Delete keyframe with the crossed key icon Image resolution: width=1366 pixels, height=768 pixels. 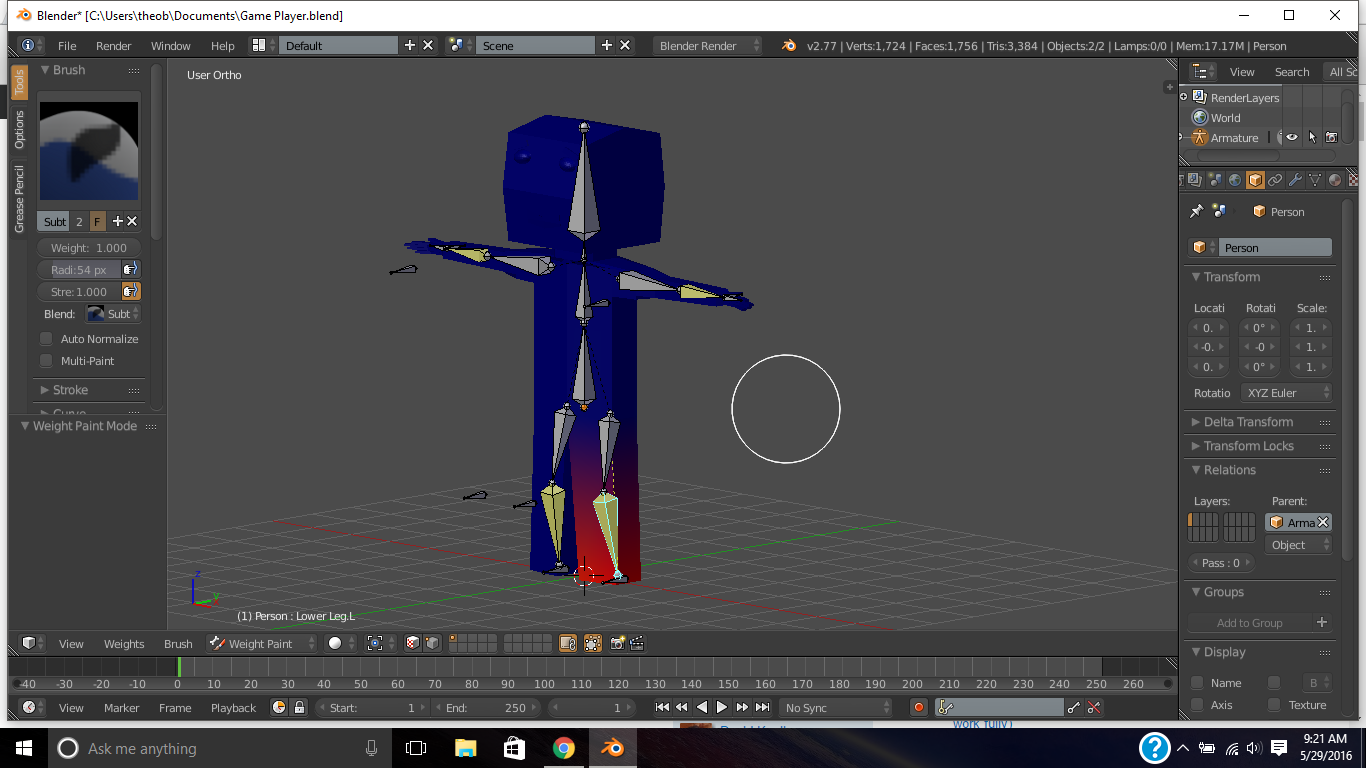[1094, 707]
